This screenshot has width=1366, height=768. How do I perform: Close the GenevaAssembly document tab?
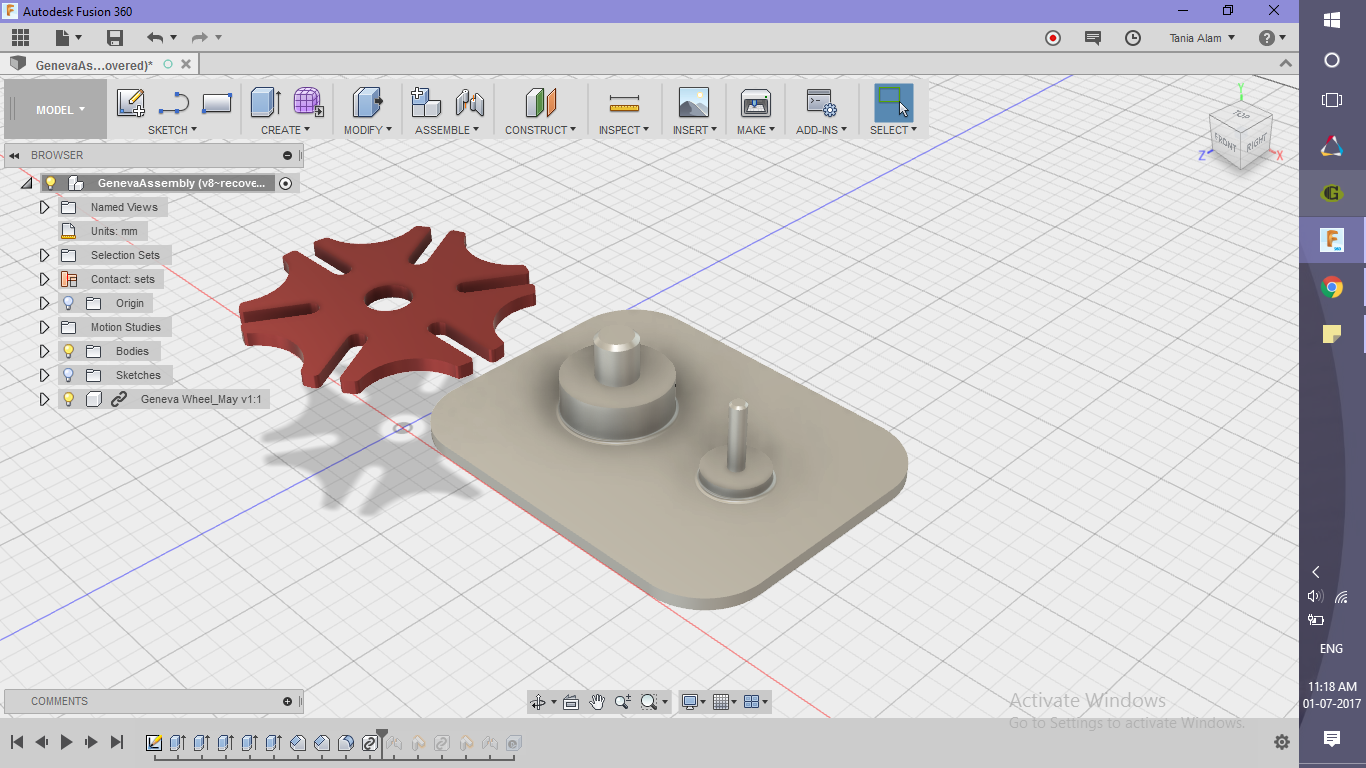point(186,64)
